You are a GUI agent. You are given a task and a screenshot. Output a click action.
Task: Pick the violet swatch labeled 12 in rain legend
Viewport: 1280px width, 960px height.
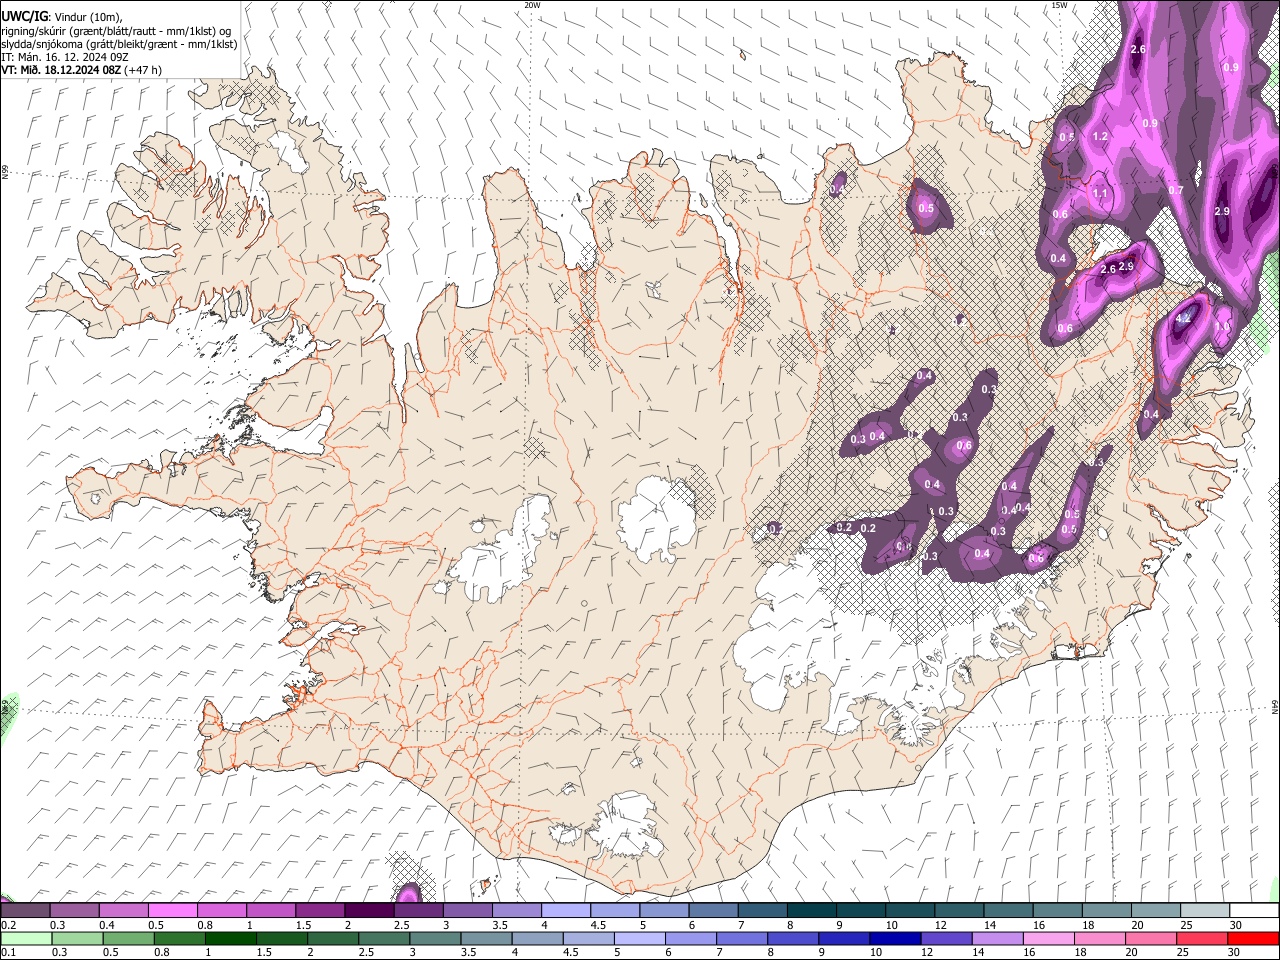[x=946, y=938]
